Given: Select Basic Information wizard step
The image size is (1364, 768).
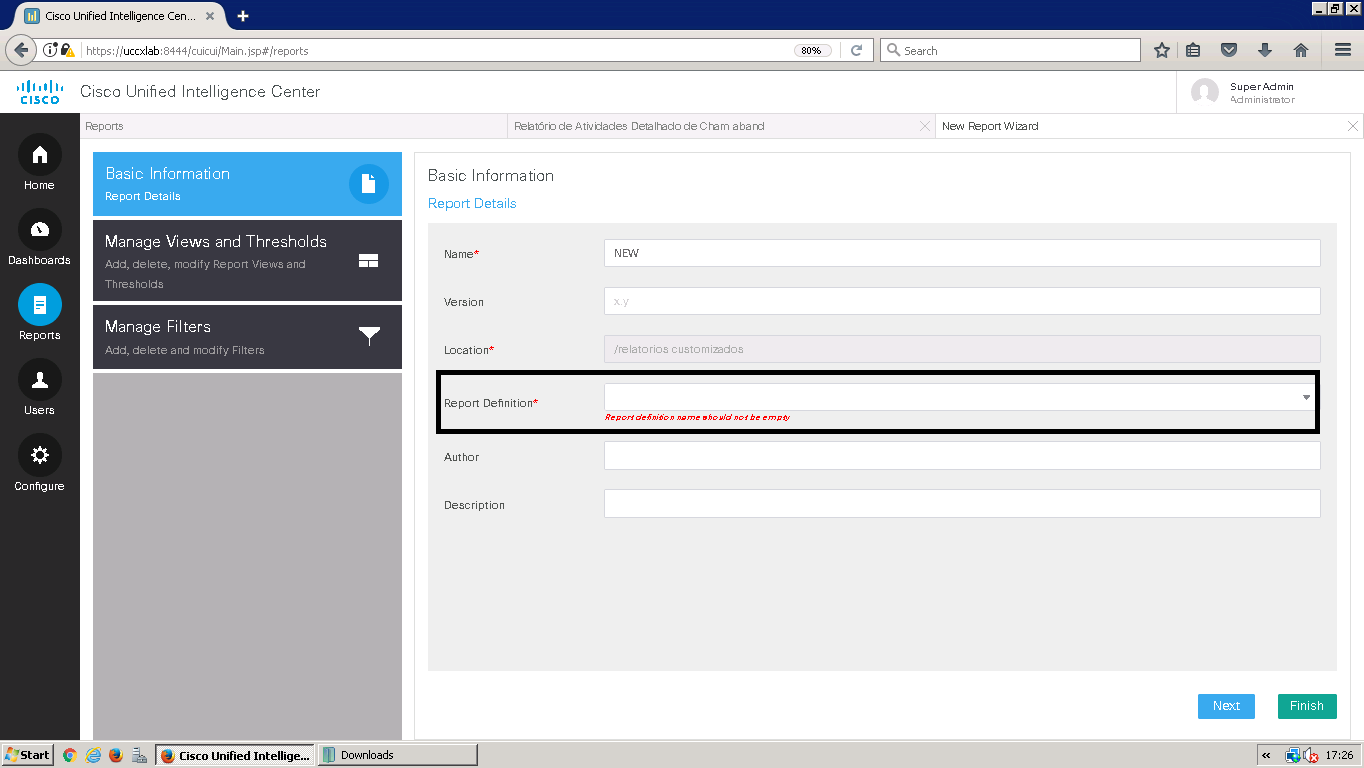Looking at the screenshot, I should (x=247, y=184).
